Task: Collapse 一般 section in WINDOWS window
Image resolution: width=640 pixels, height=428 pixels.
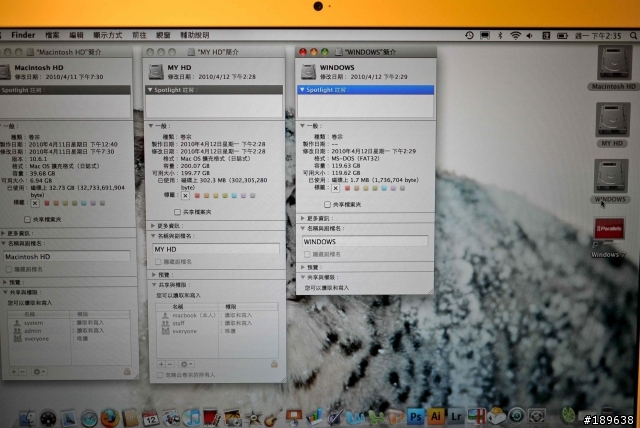Action: [302, 126]
